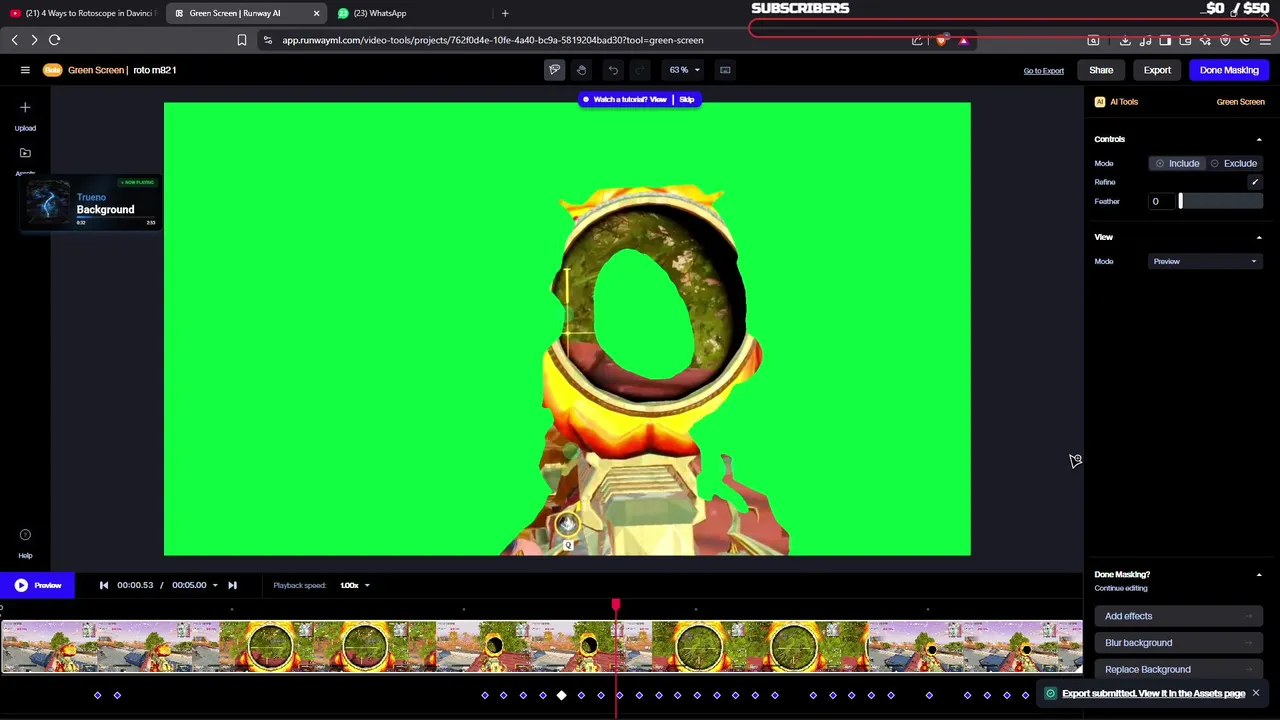
Task: Click the share page icon in address bar
Action: coord(917,40)
